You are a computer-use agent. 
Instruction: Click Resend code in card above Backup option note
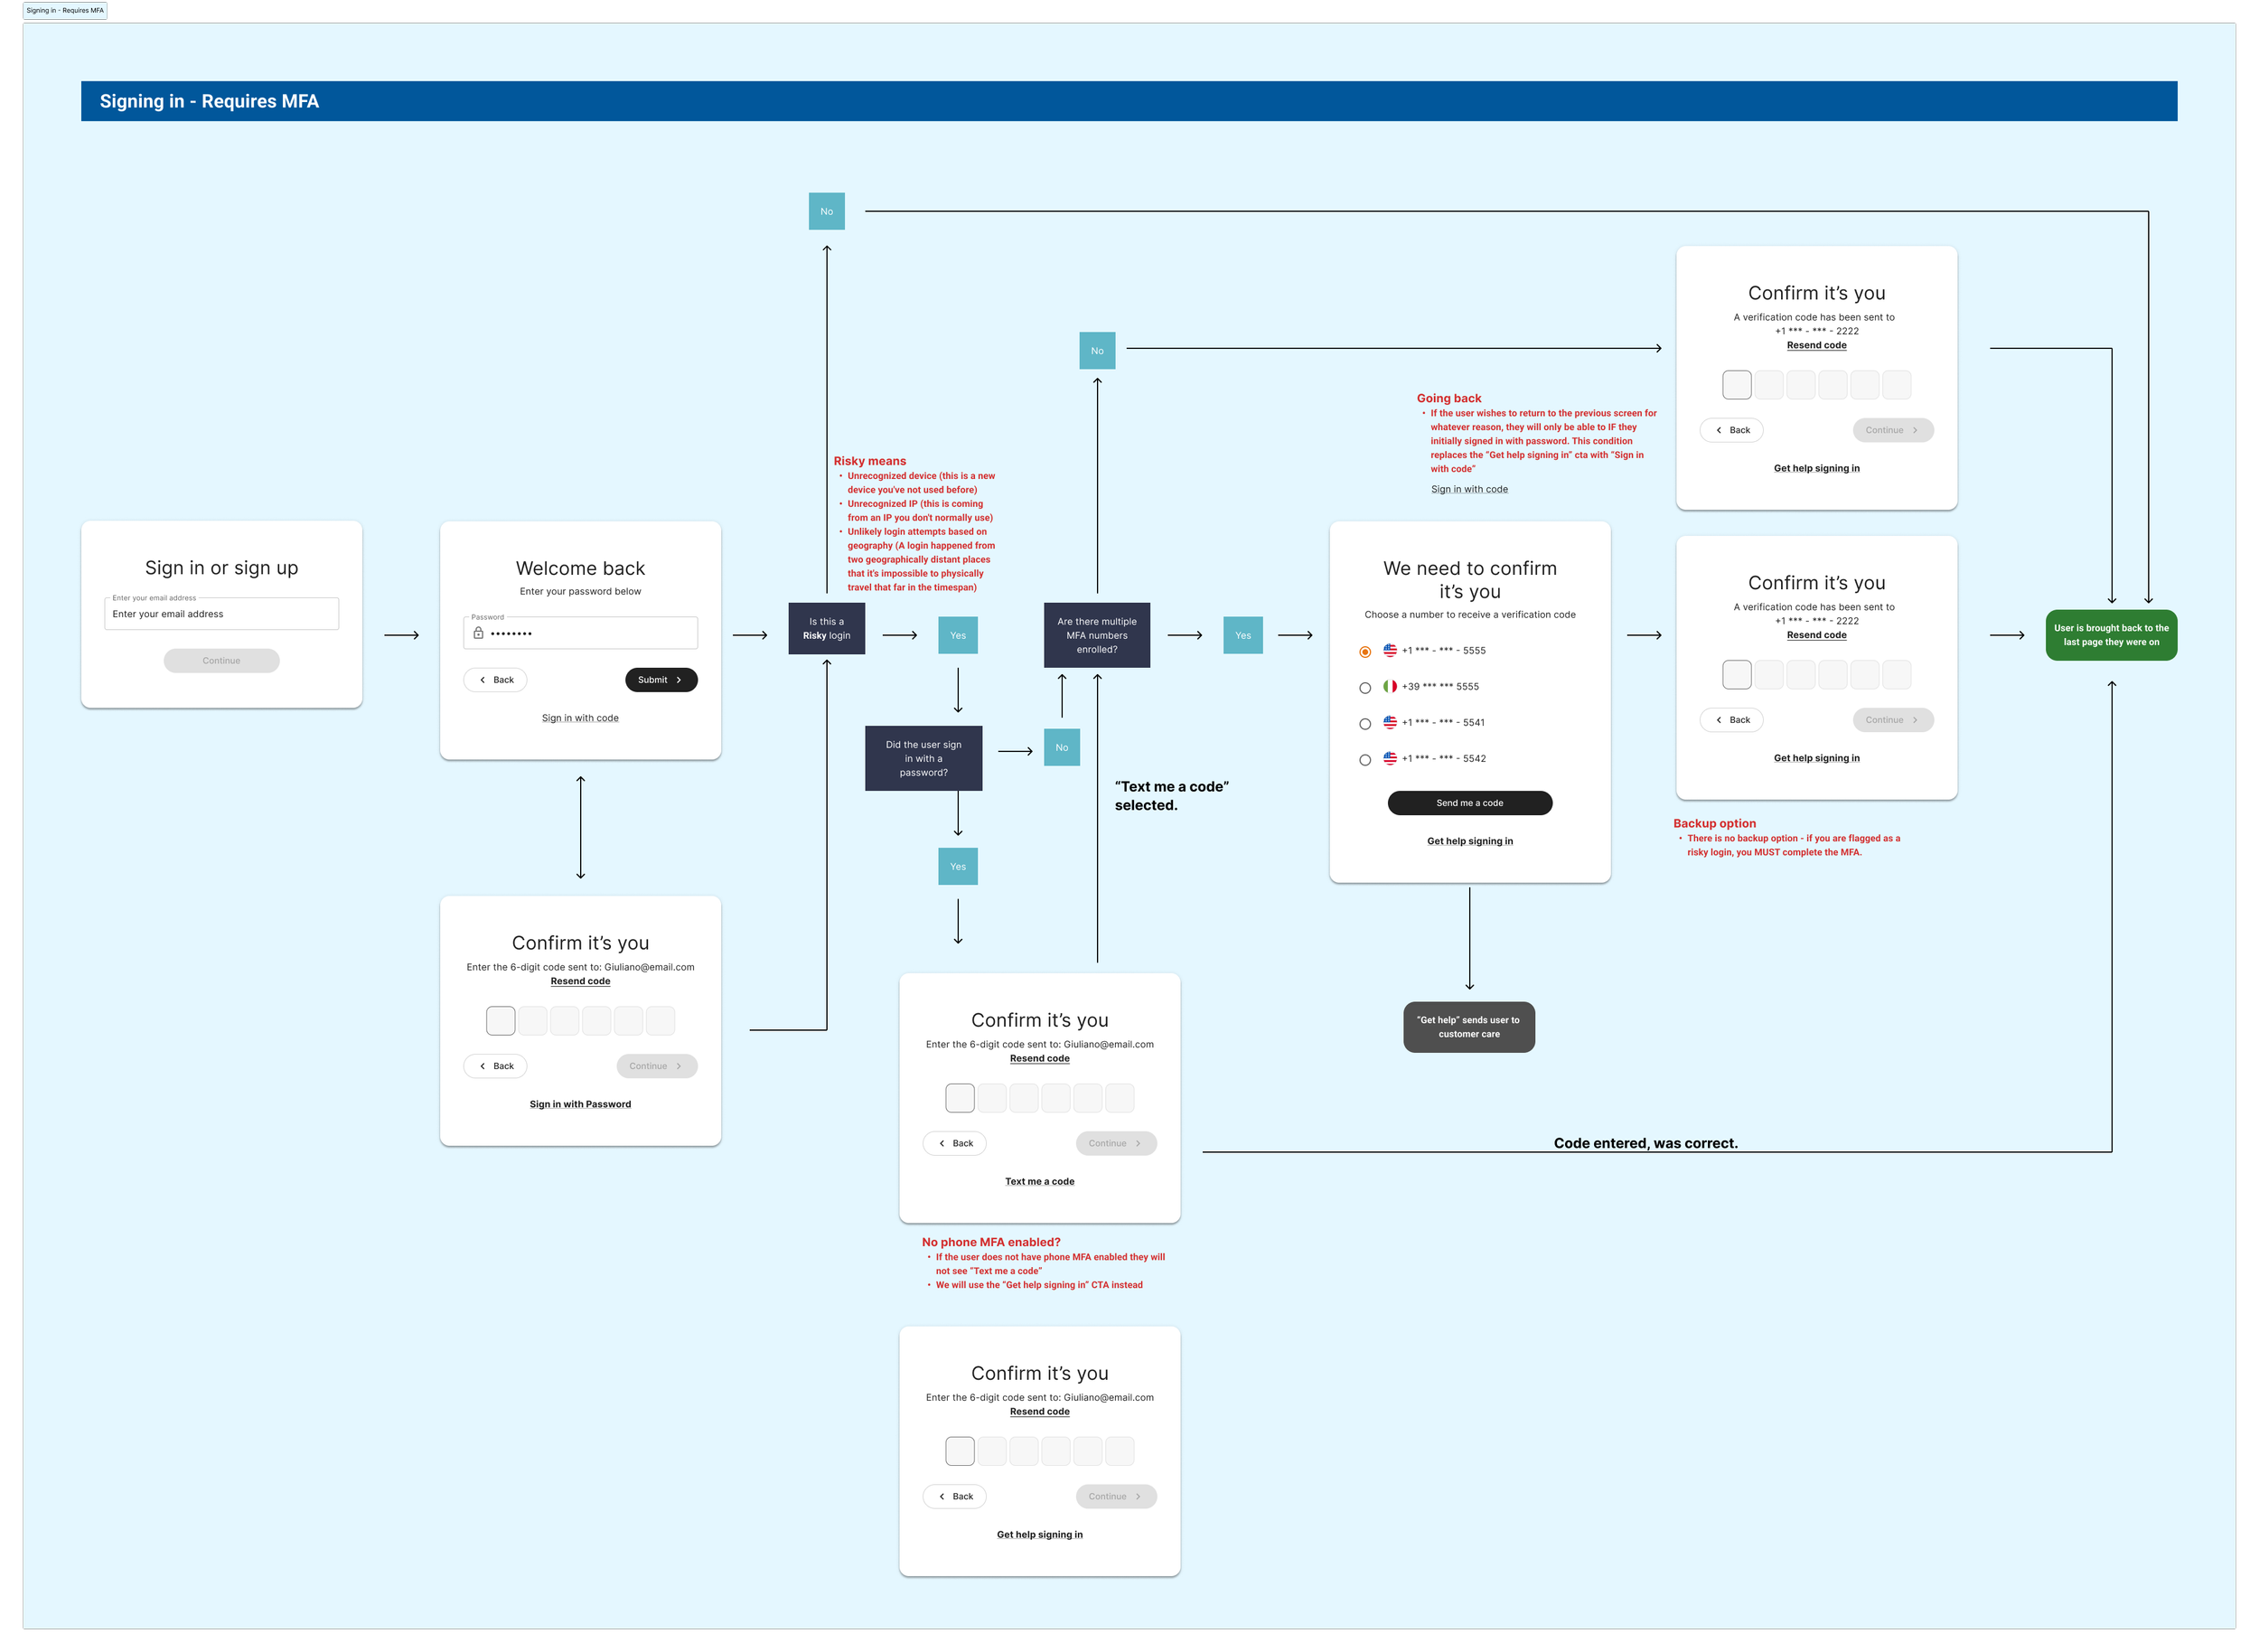coord(1816,635)
